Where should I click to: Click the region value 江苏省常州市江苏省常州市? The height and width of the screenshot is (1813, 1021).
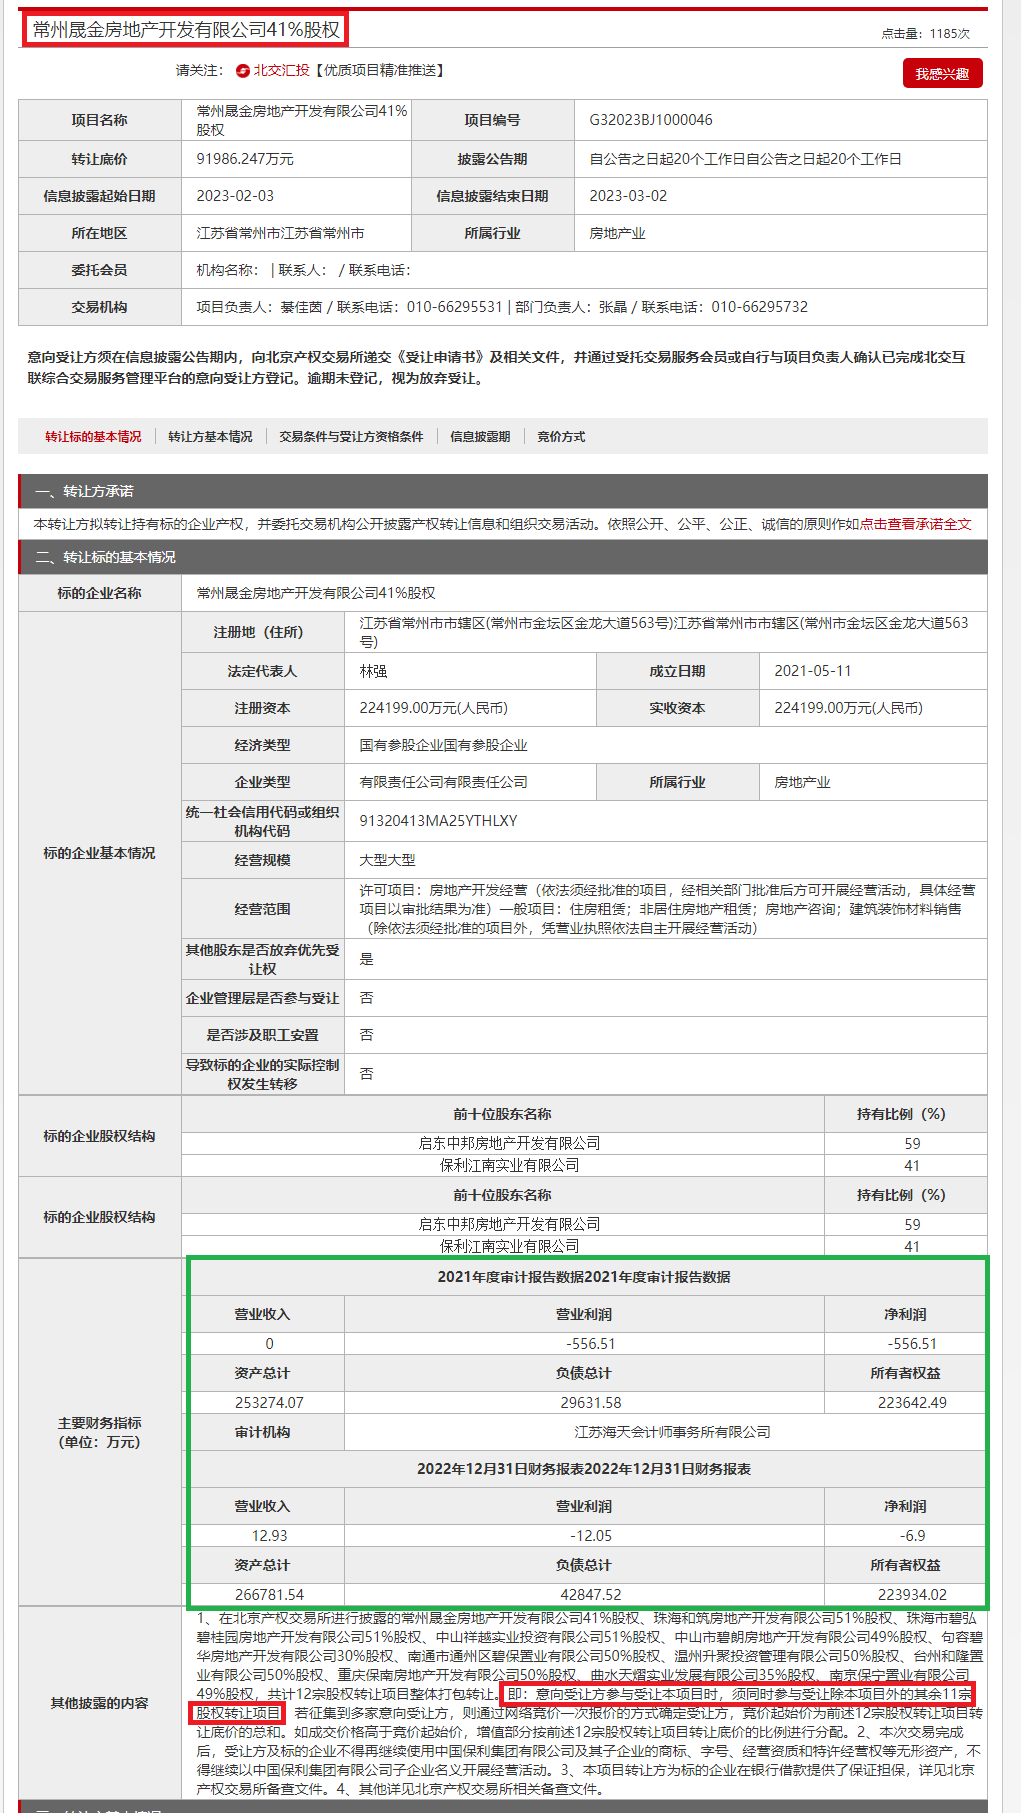(x=280, y=233)
